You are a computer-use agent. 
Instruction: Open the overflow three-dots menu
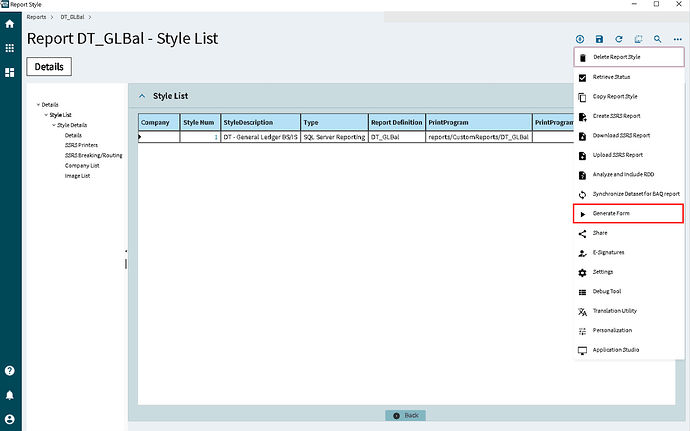click(677, 39)
